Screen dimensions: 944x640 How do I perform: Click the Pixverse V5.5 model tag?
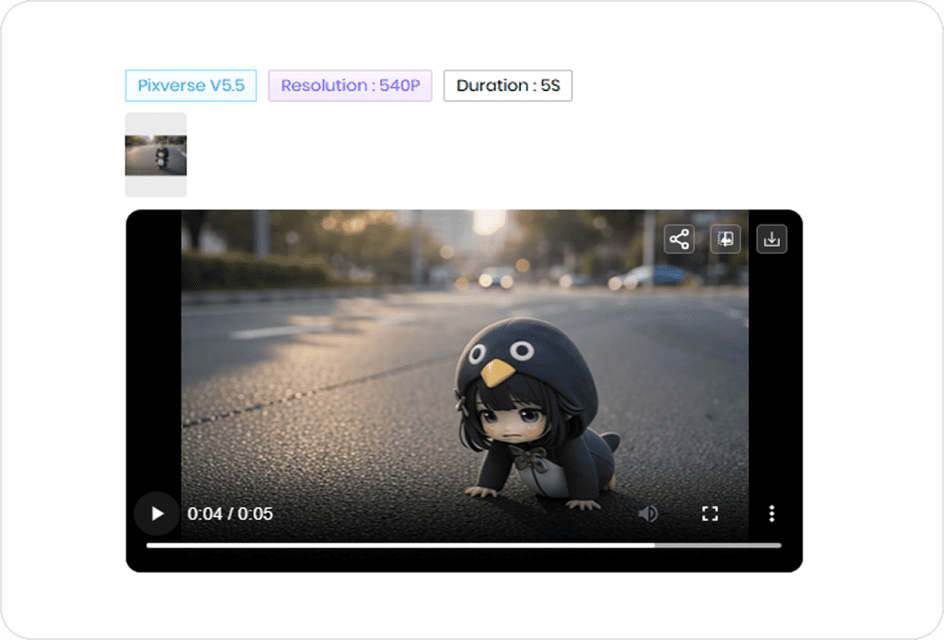point(191,86)
